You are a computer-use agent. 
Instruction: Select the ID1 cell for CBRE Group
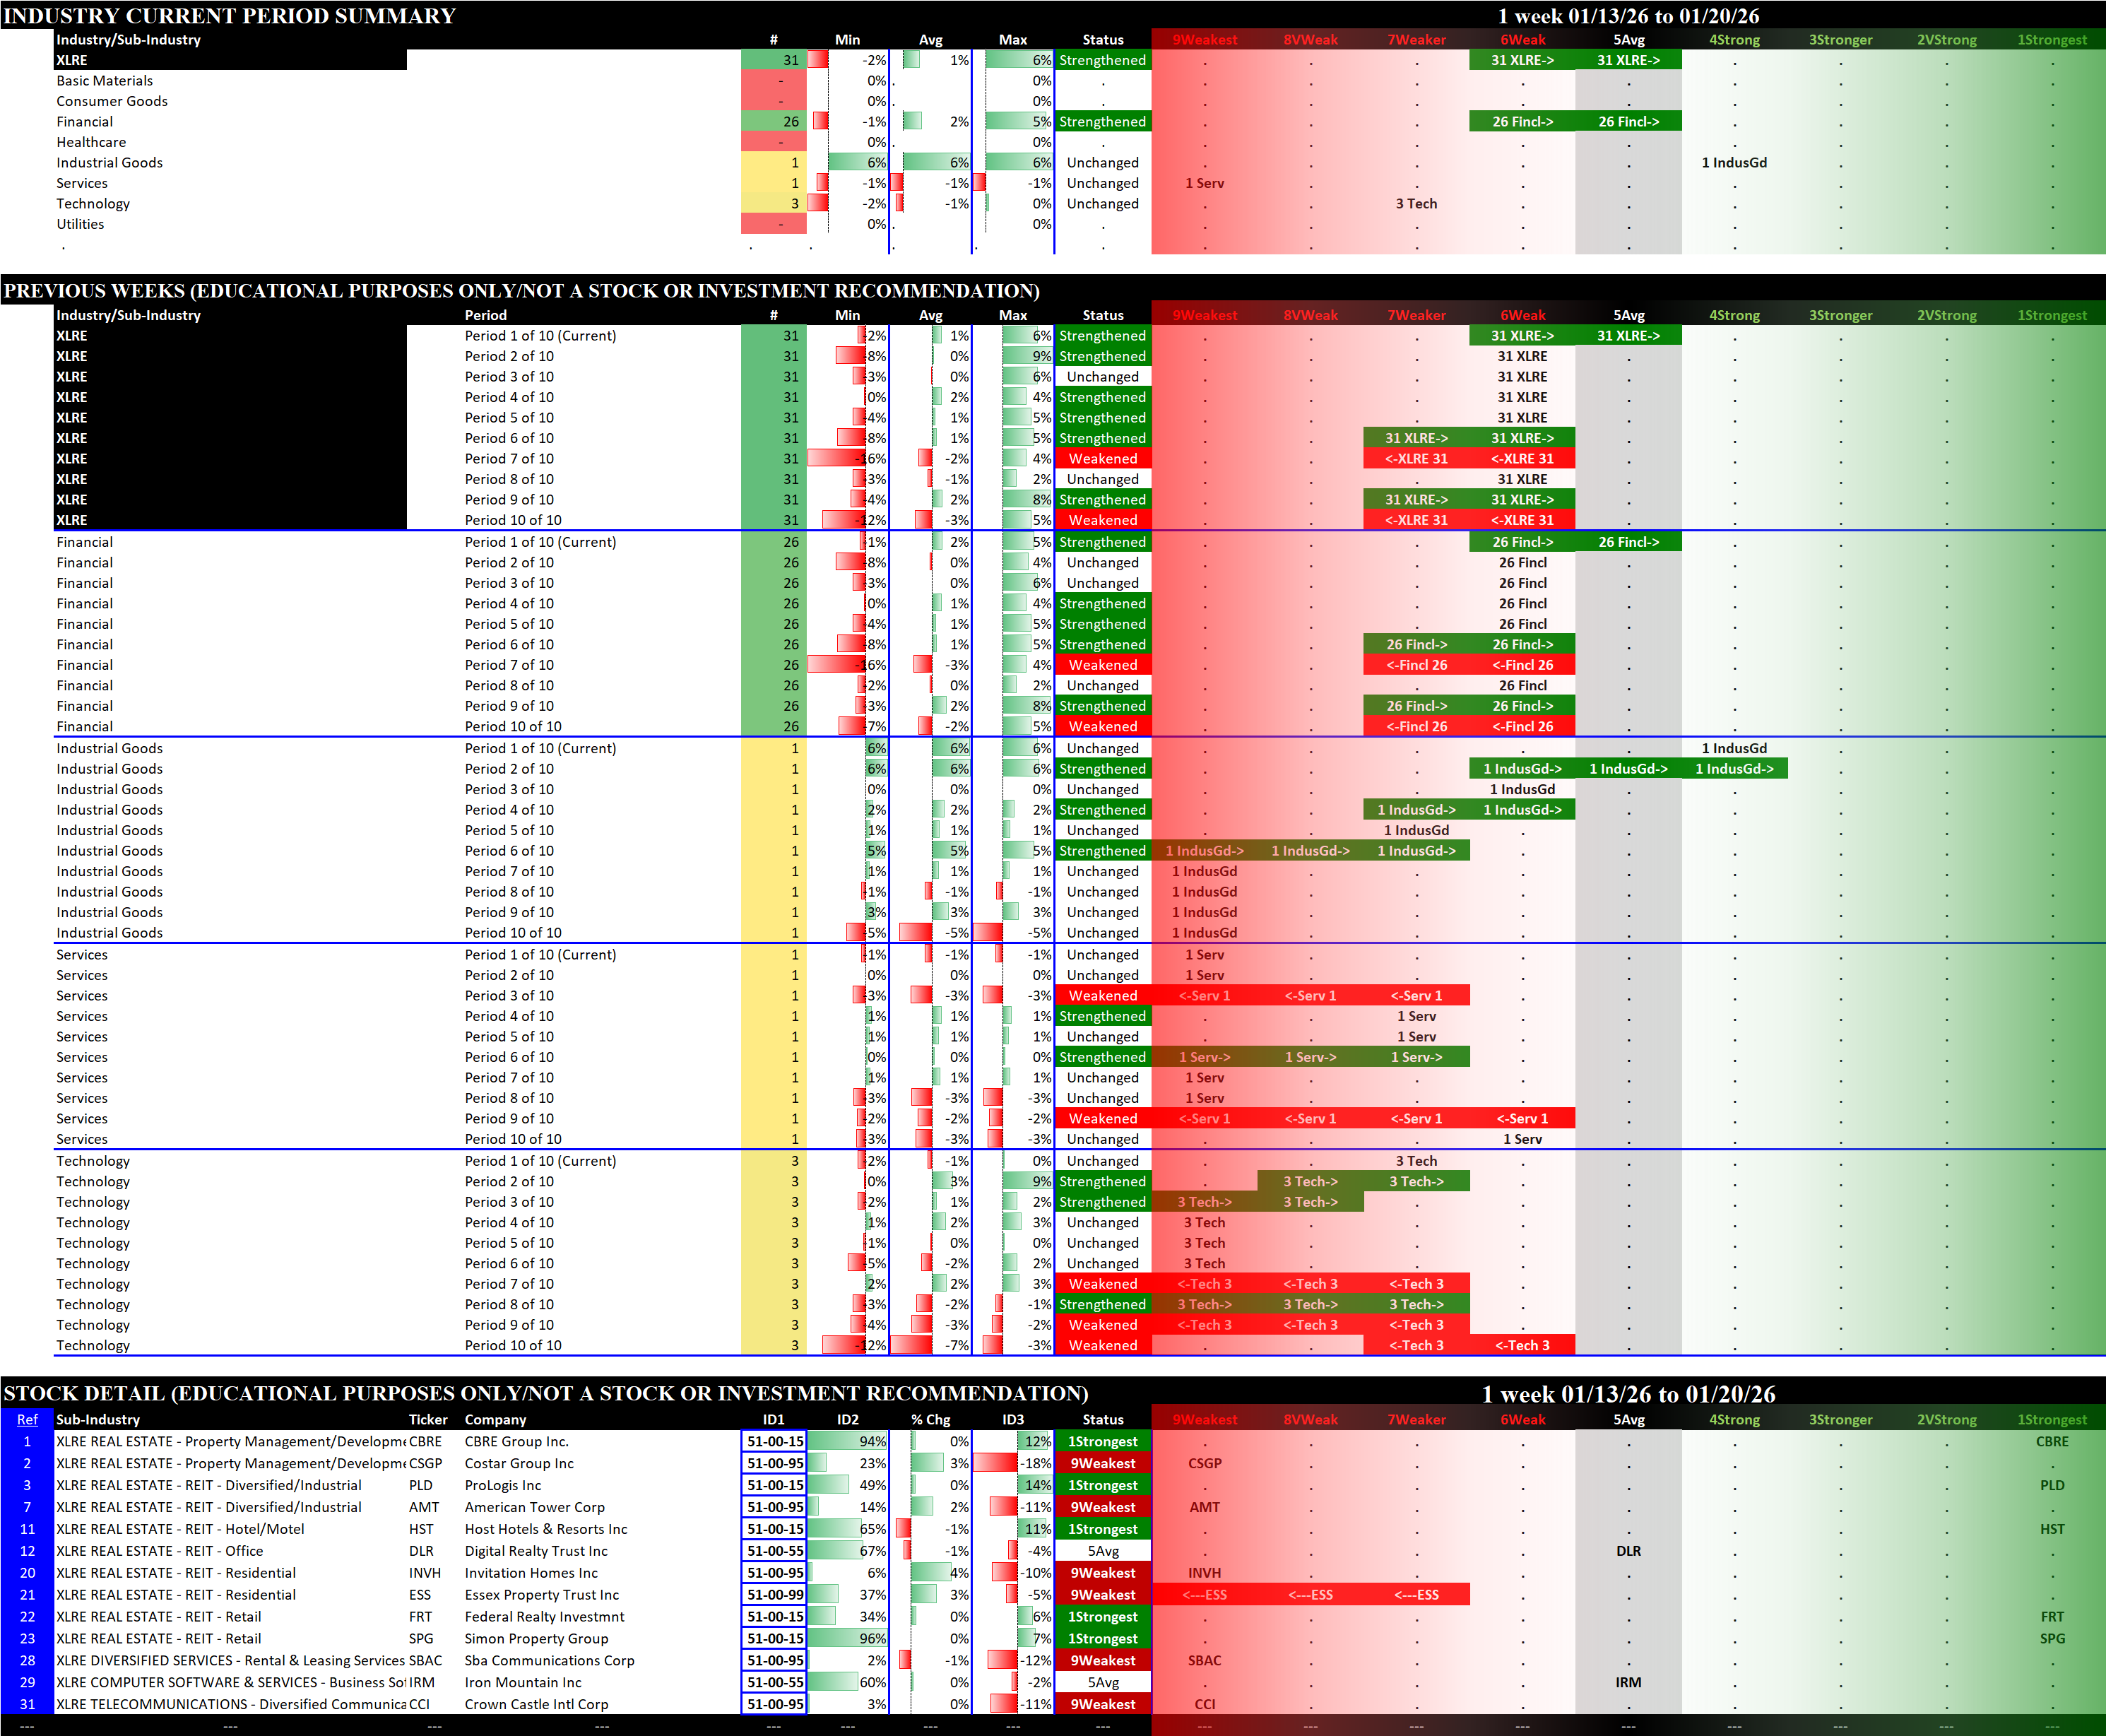pyautogui.click(x=774, y=1441)
